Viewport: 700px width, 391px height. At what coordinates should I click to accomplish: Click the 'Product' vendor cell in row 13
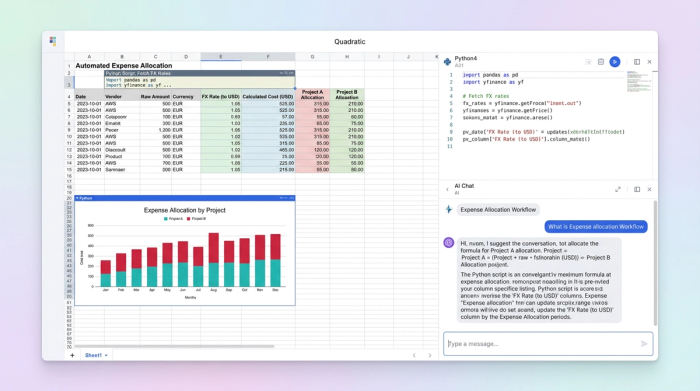(x=122, y=157)
